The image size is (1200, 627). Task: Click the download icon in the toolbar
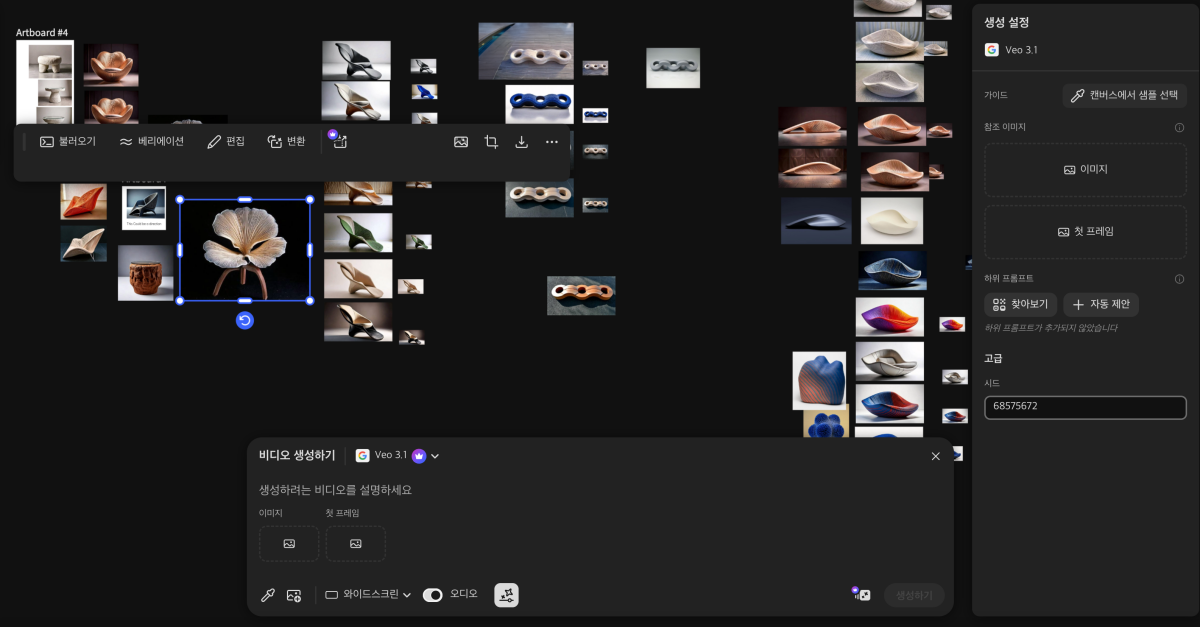[521, 142]
